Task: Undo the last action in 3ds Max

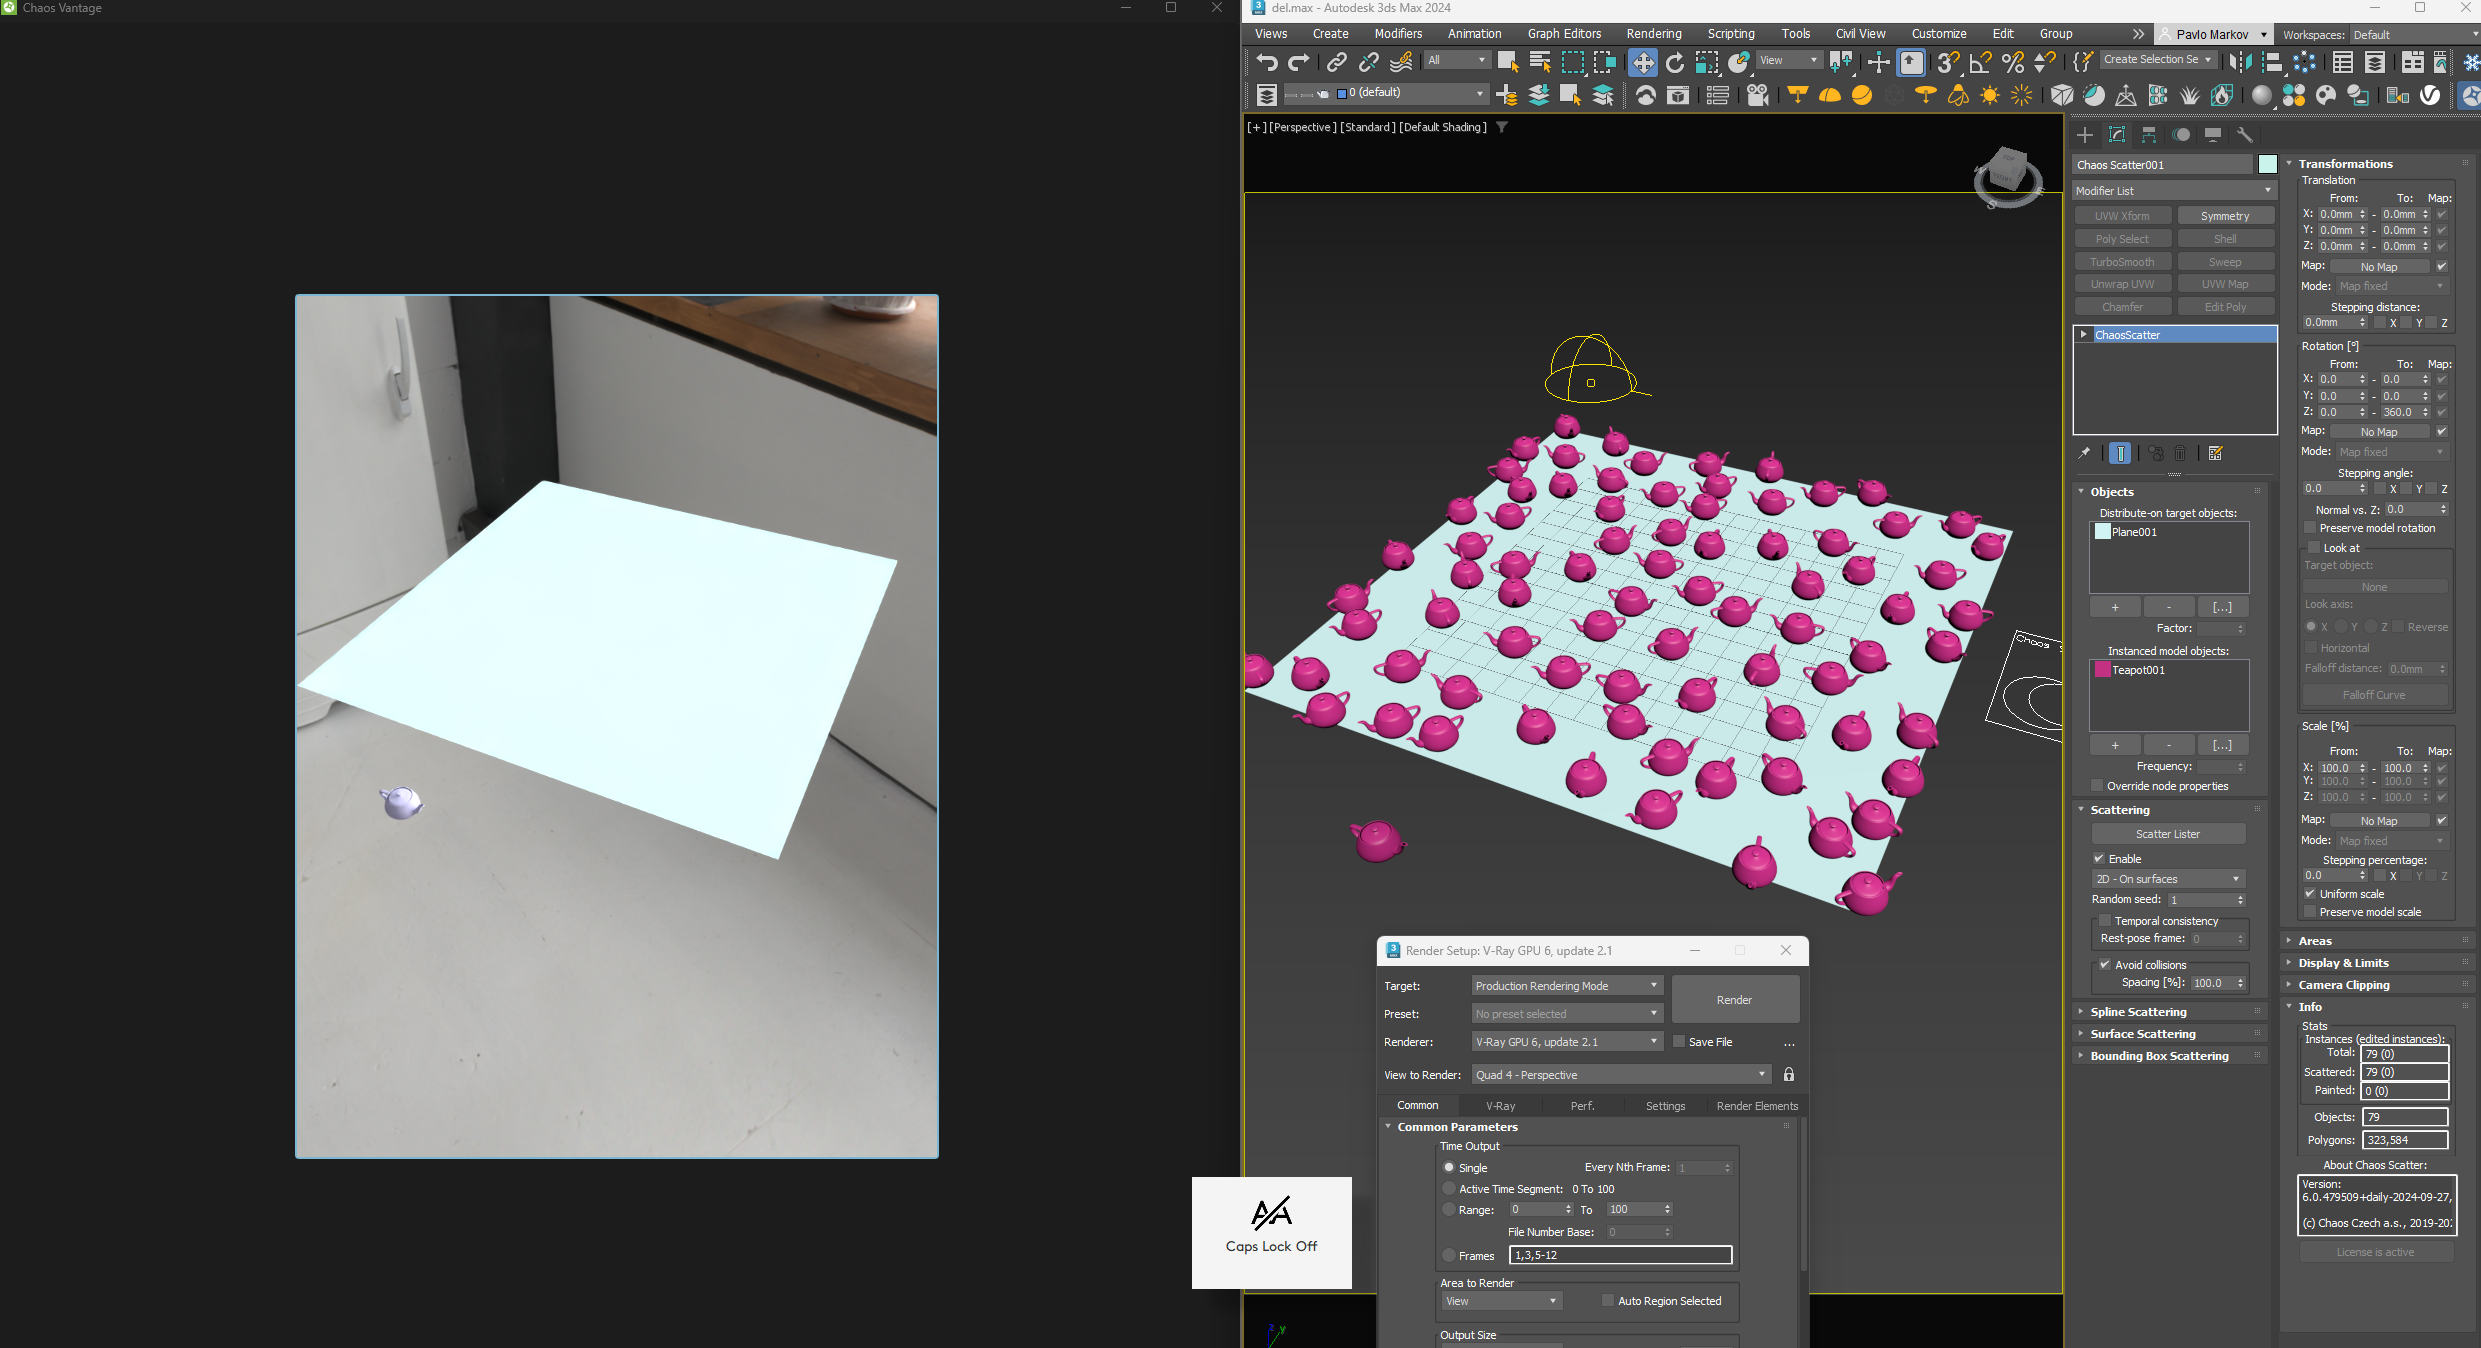Action: (1267, 63)
